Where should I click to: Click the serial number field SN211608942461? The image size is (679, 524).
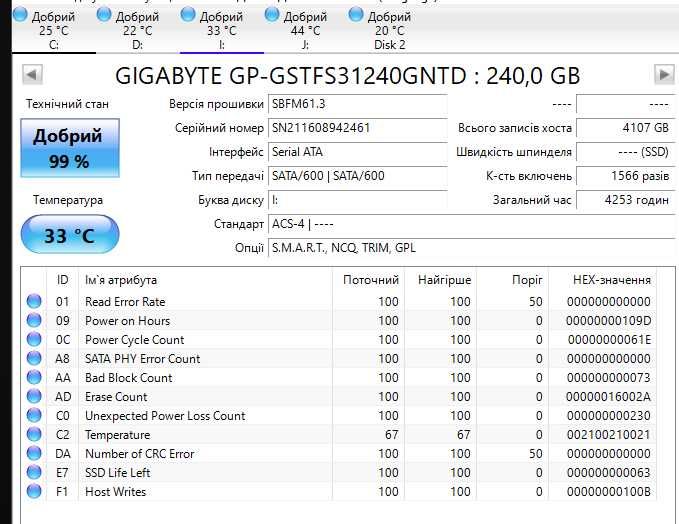point(358,128)
